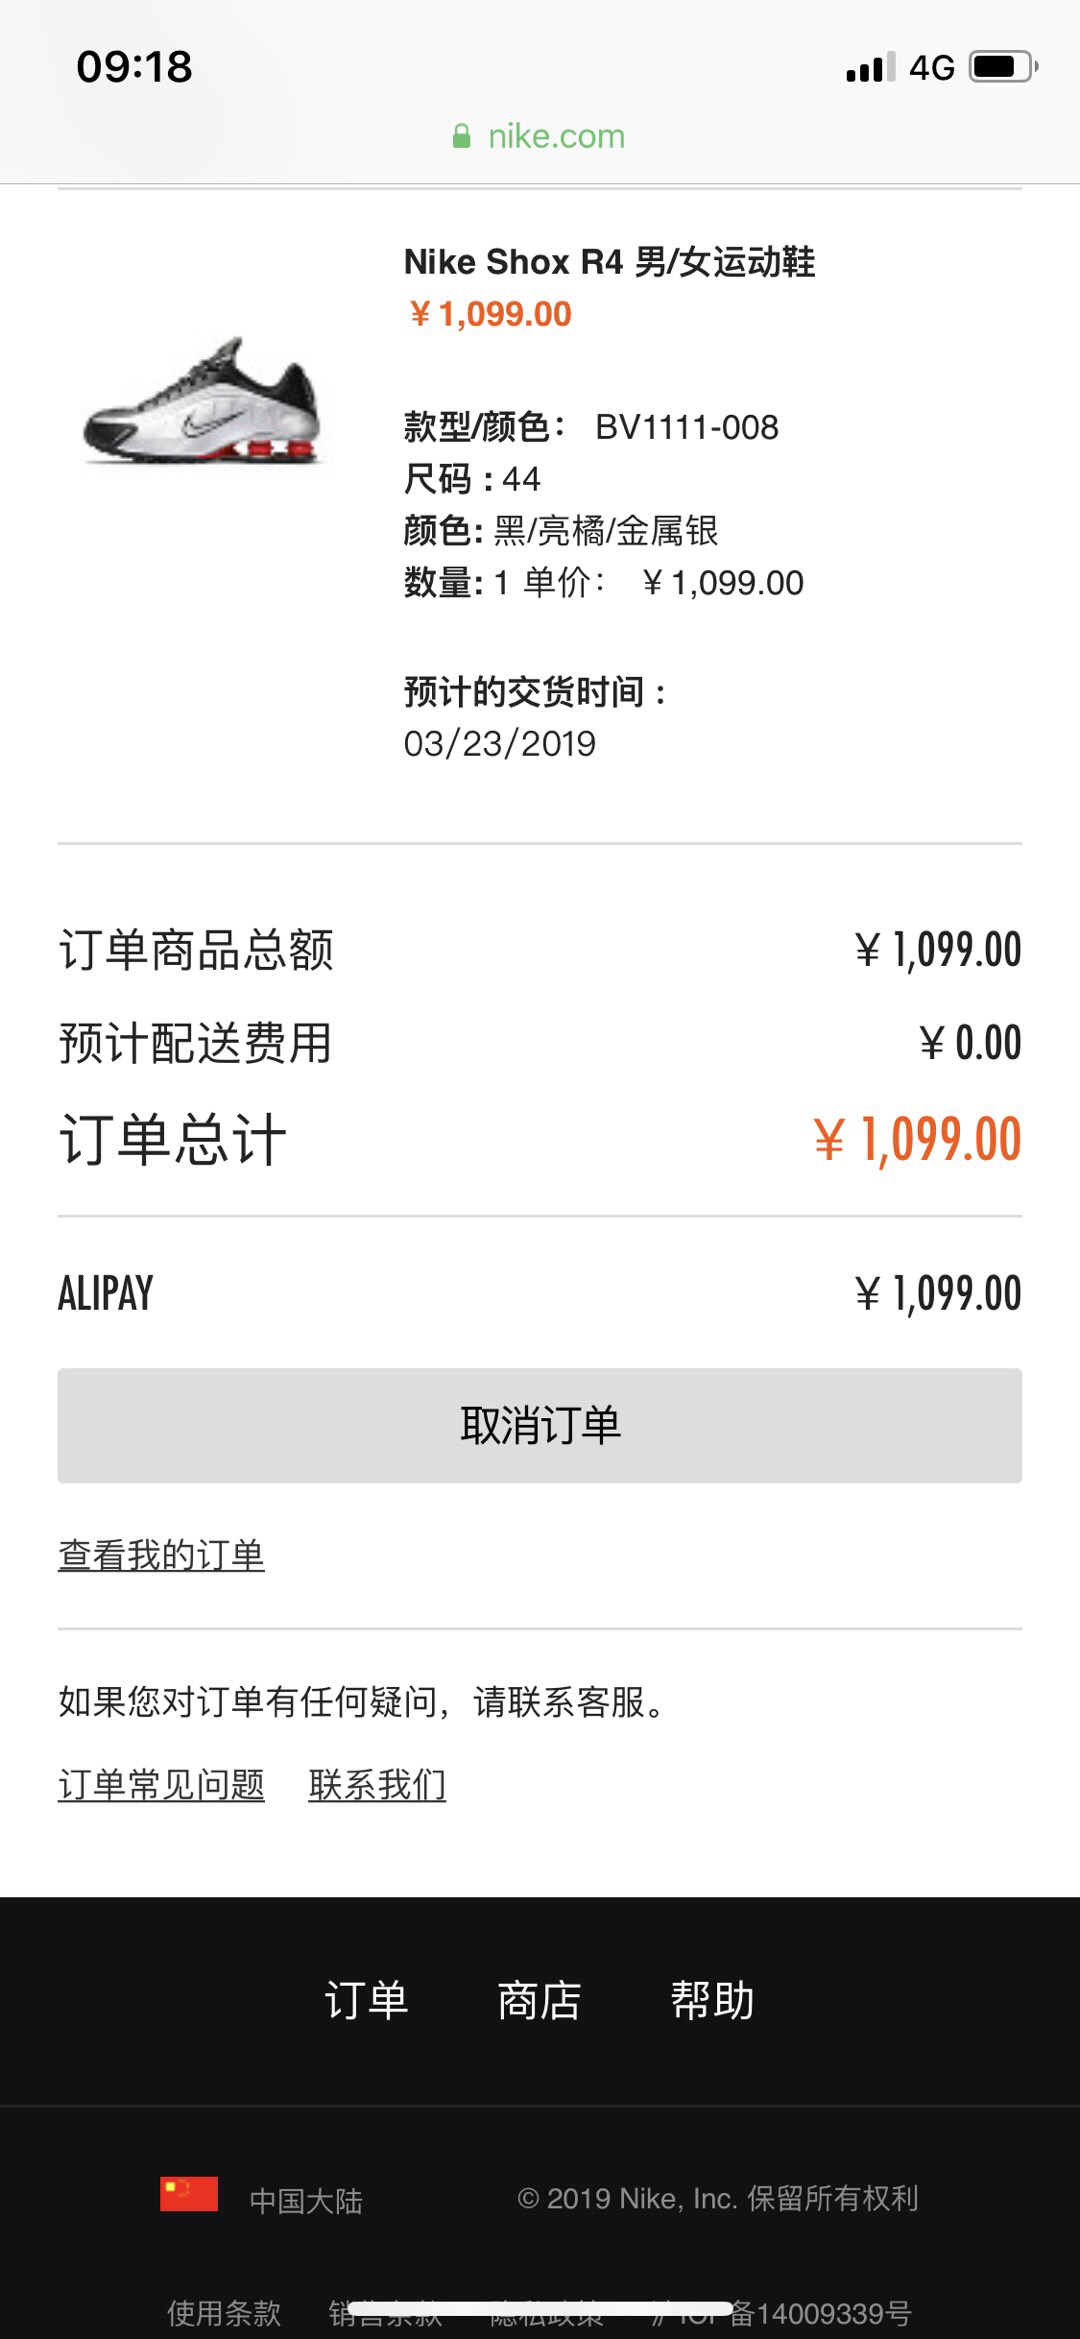Go to 商店 in footer menu
Viewport: 1080px width, 2339px height.
coord(539,2000)
